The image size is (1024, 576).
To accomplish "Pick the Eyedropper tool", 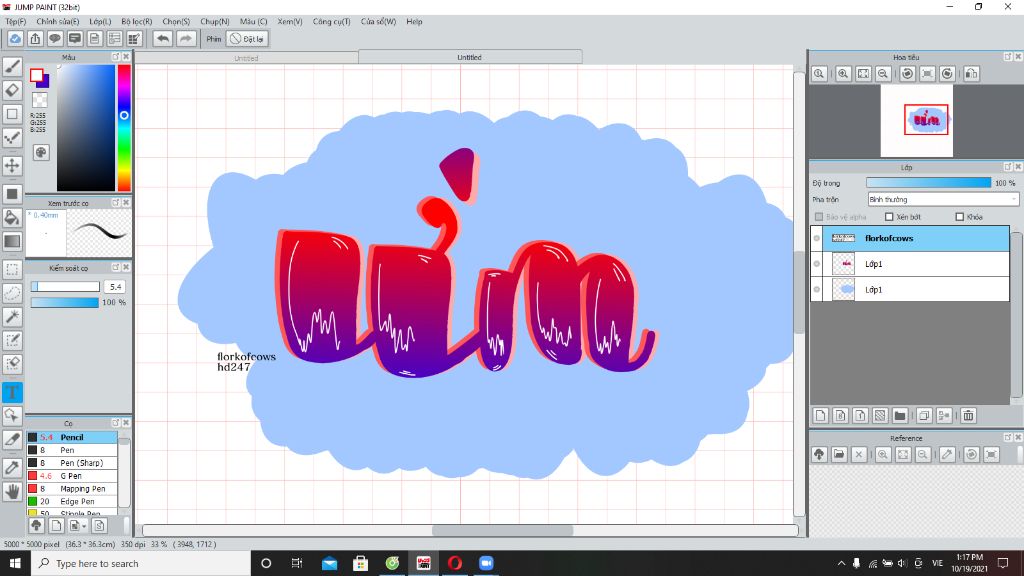I will [x=12, y=468].
